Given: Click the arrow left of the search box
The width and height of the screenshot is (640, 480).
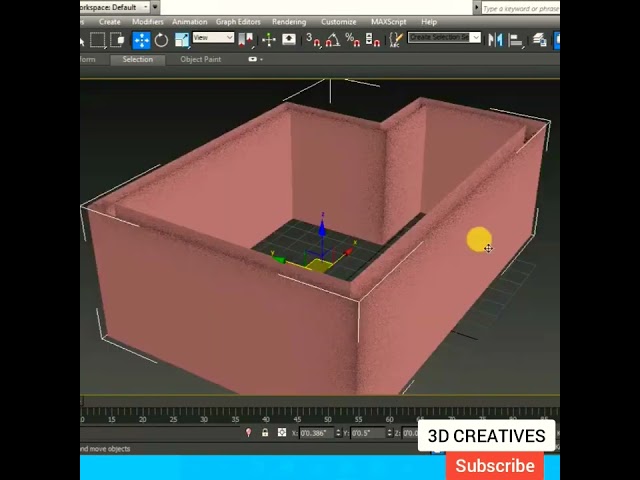Looking at the screenshot, I should point(476,8).
